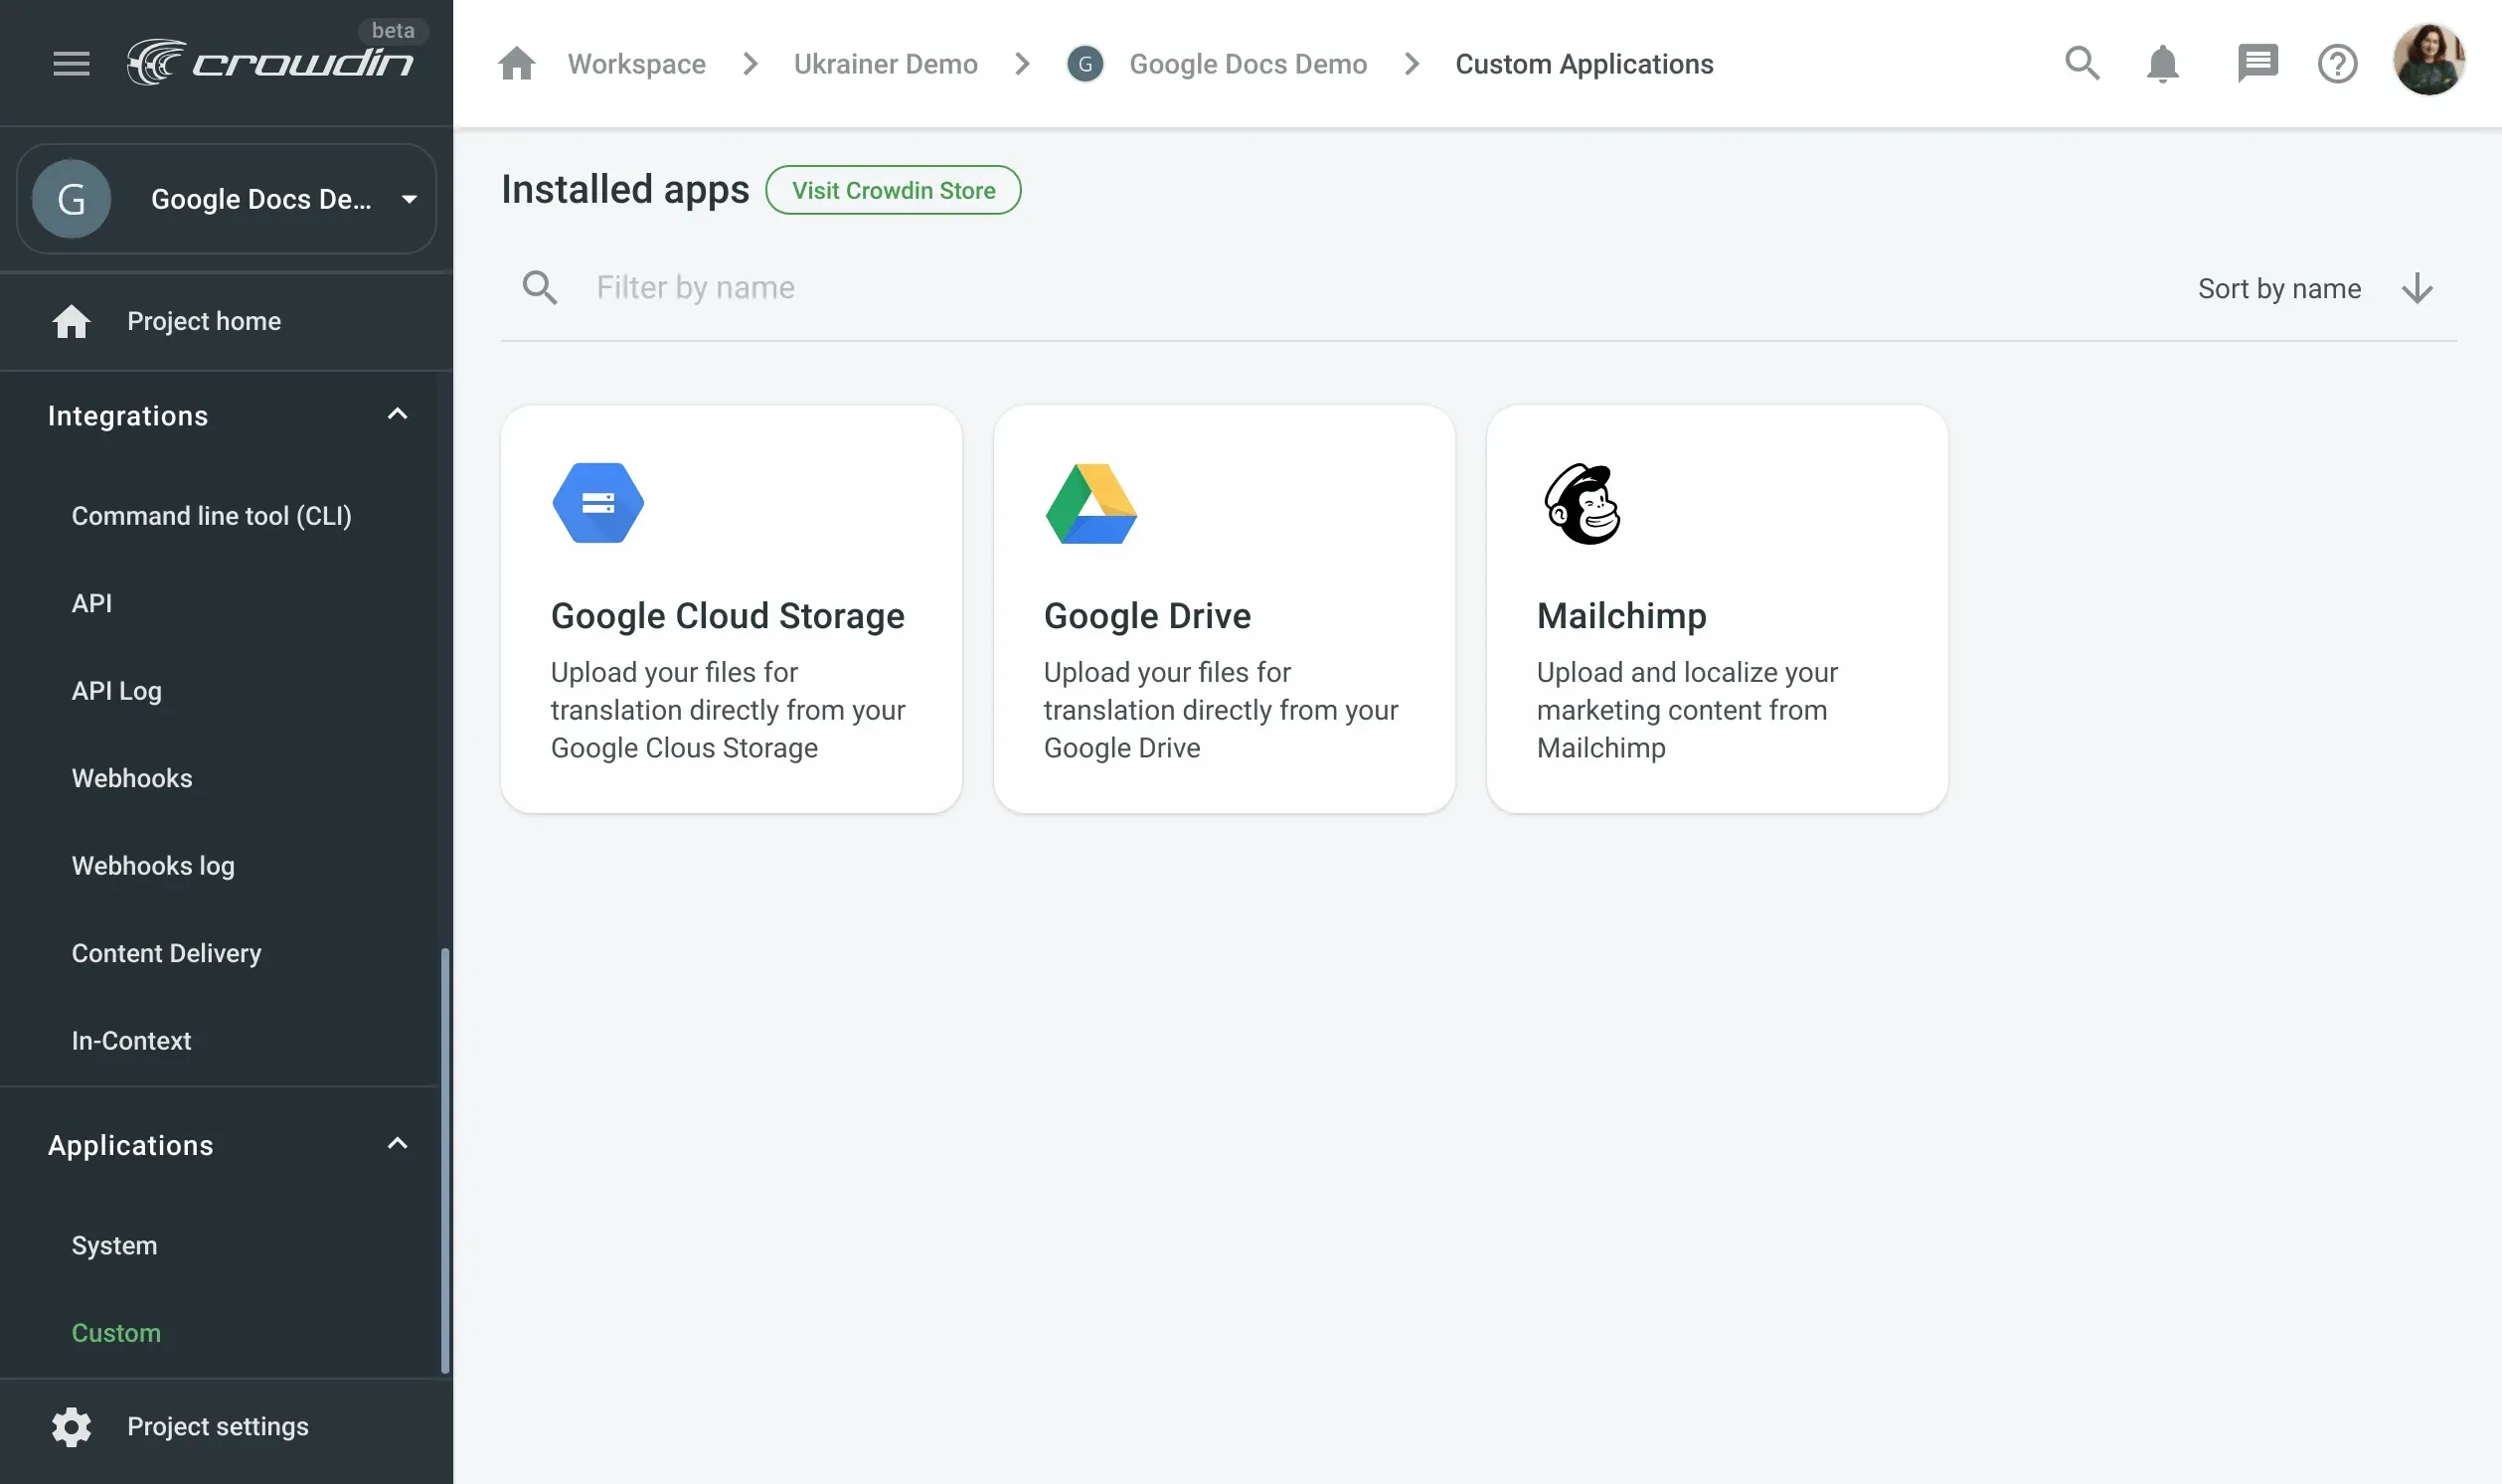Open the Google Drive app card
Image resolution: width=2502 pixels, height=1484 pixels.
pyautogui.click(x=1223, y=609)
